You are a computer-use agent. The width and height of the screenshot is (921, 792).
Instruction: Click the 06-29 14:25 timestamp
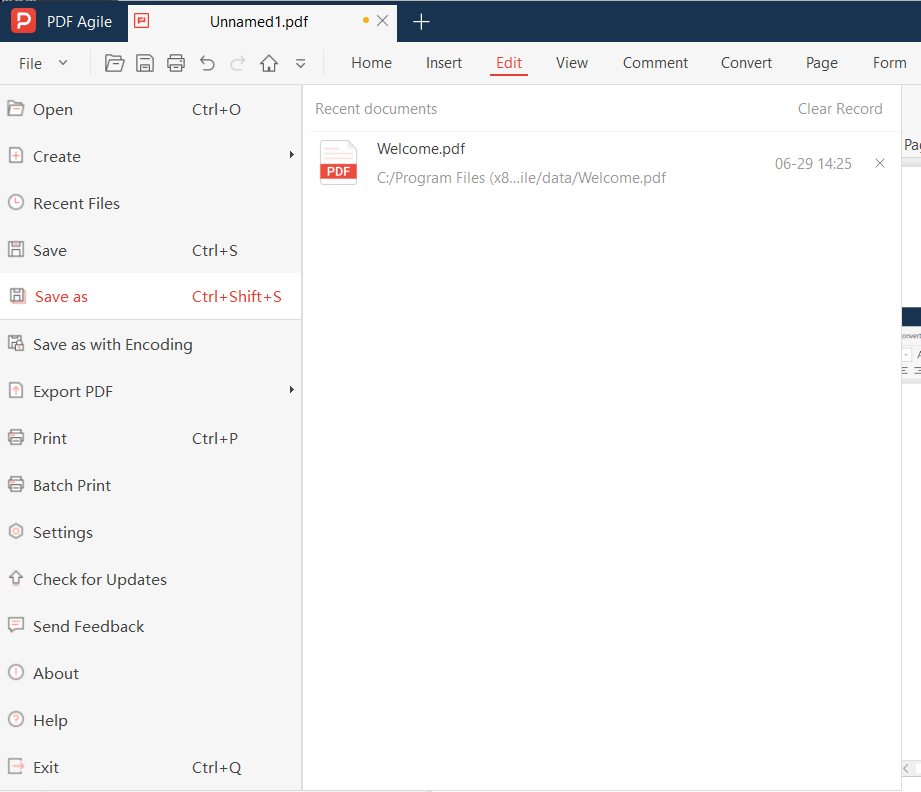click(x=813, y=164)
